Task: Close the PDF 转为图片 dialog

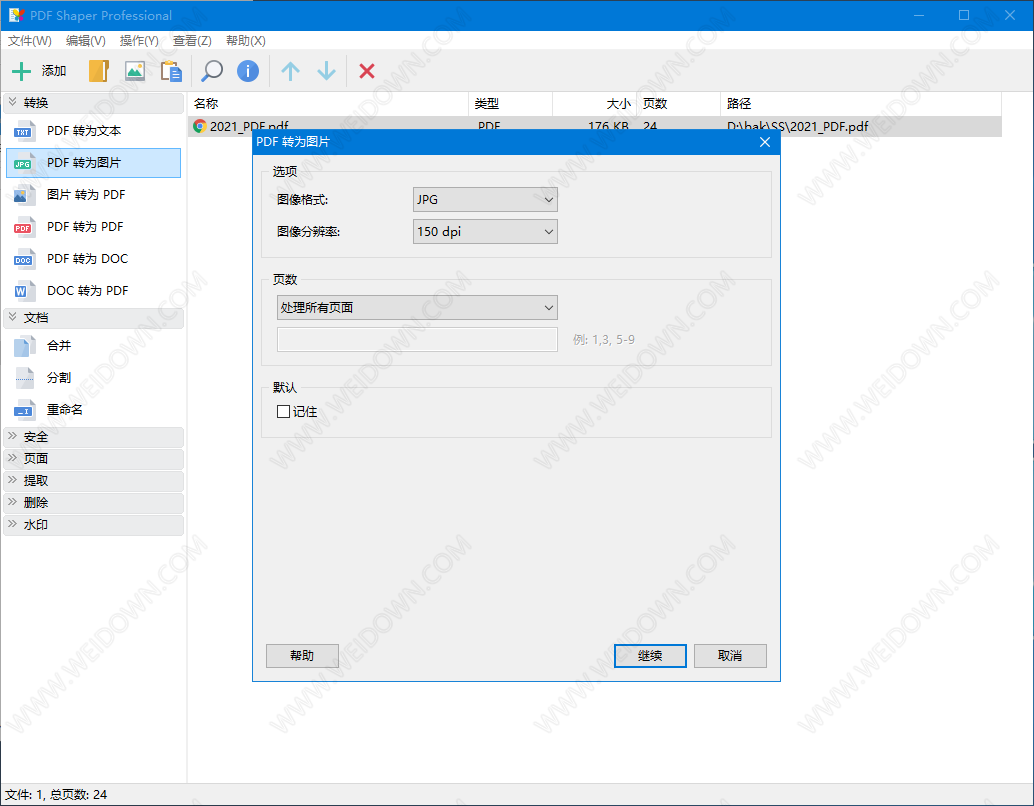Action: pos(765,142)
